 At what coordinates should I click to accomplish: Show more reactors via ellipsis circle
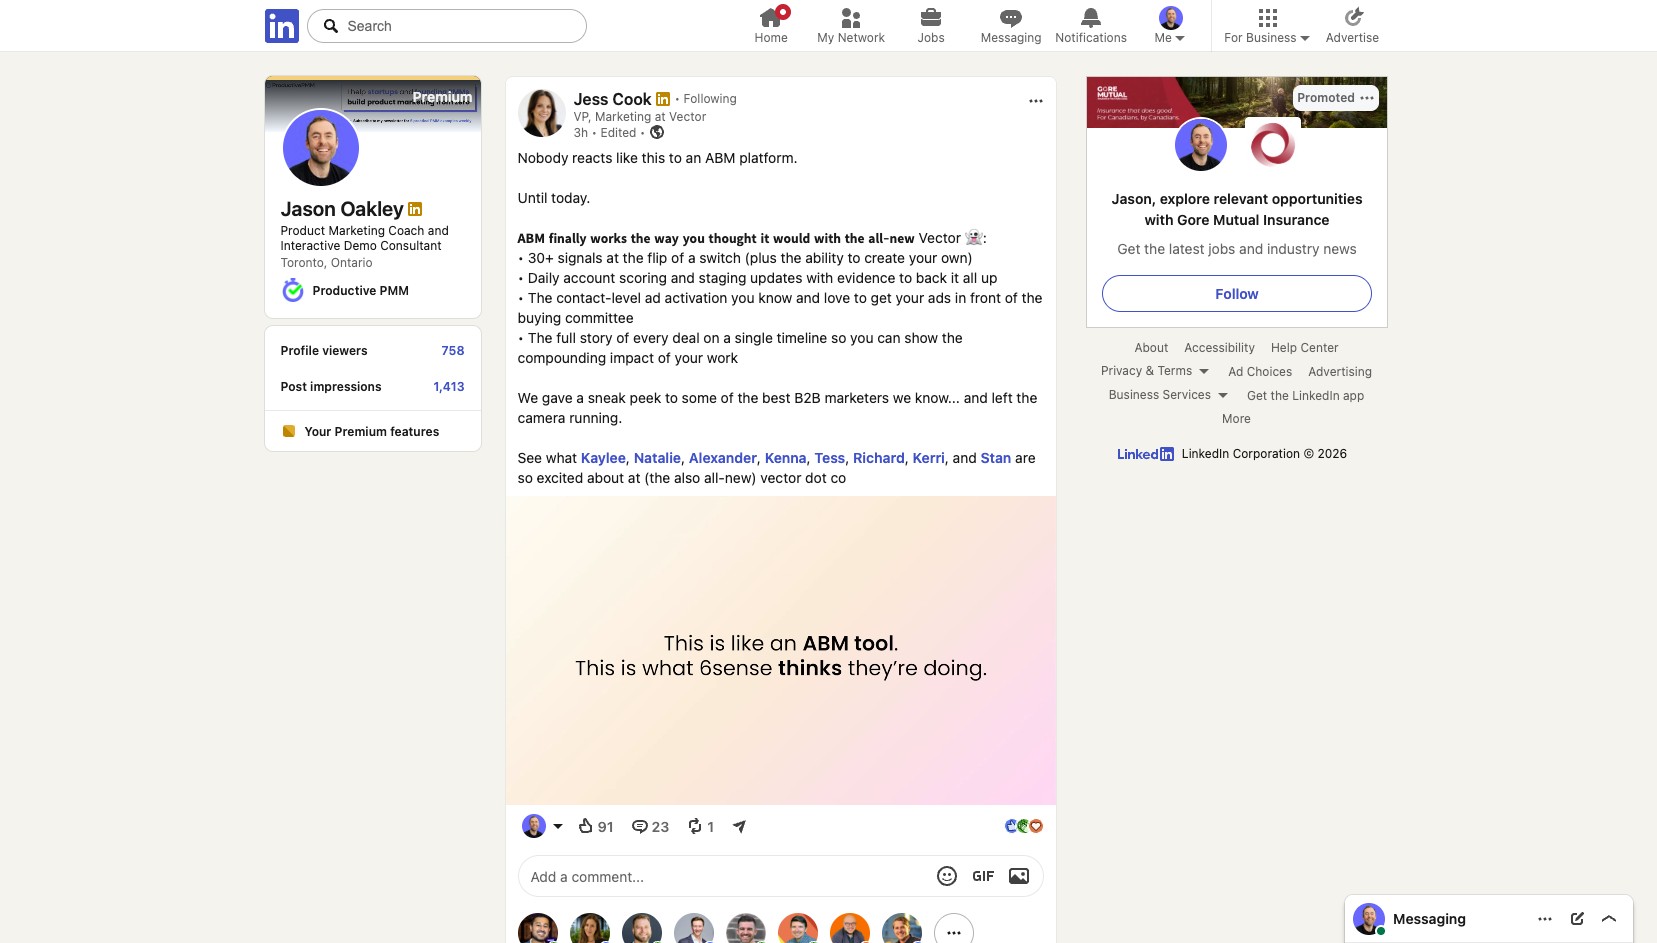point(954,932)
